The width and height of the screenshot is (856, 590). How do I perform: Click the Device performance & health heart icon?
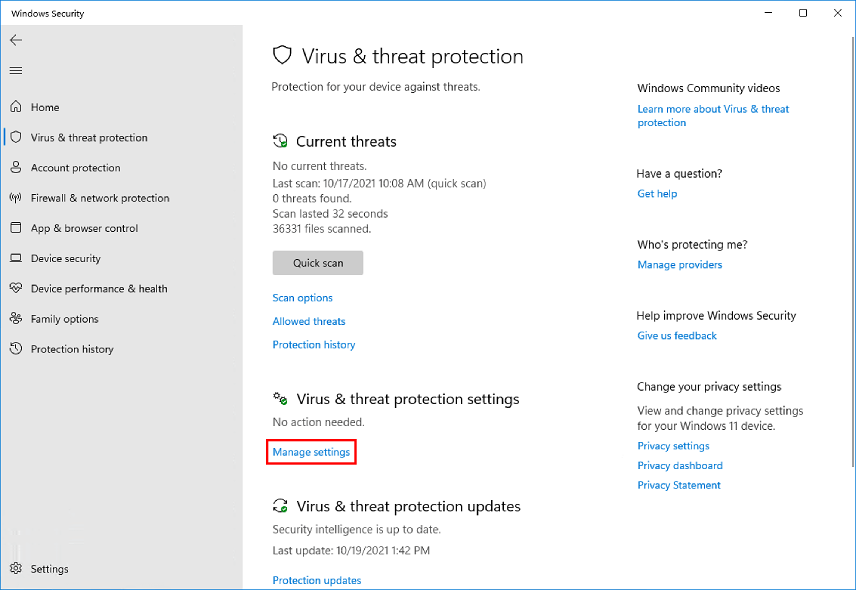15,288
